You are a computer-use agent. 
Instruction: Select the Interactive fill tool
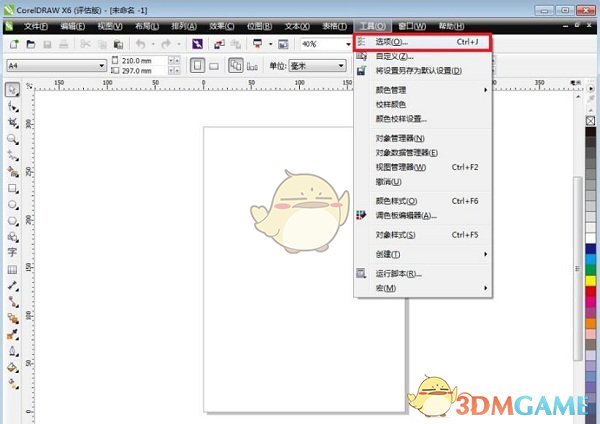13,383
